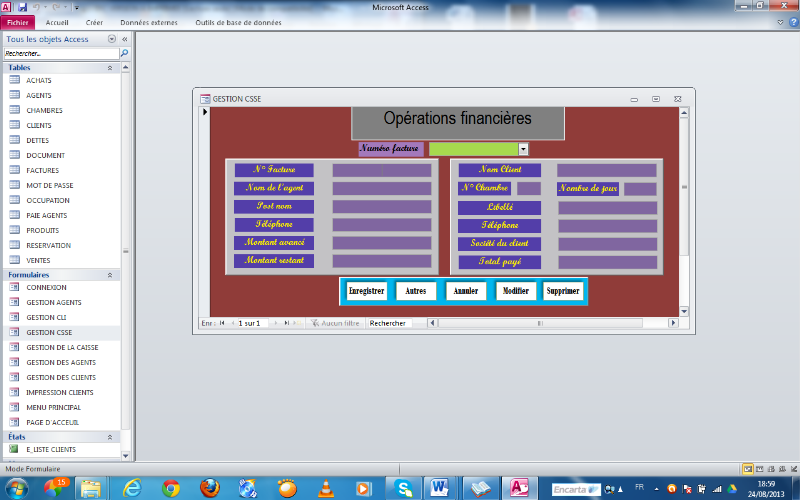Click the N° Facture input field

(382, 170)
